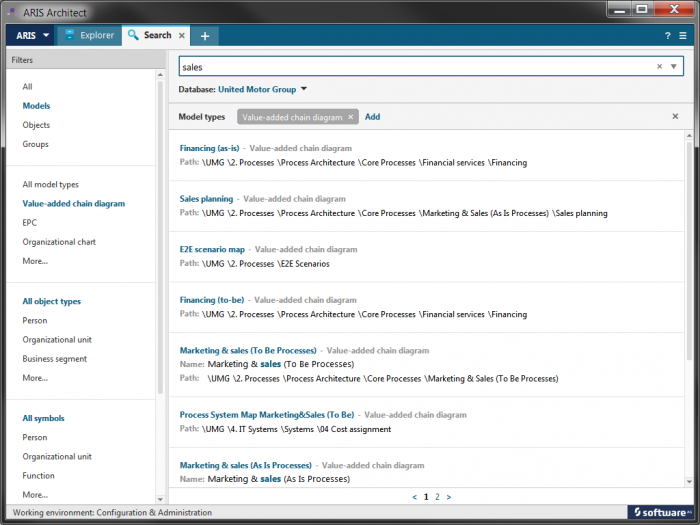Screen dimensions: 700x525
Task: Select Organizational unit under object types
Action: pyautogui.click(x=57, y=340)
